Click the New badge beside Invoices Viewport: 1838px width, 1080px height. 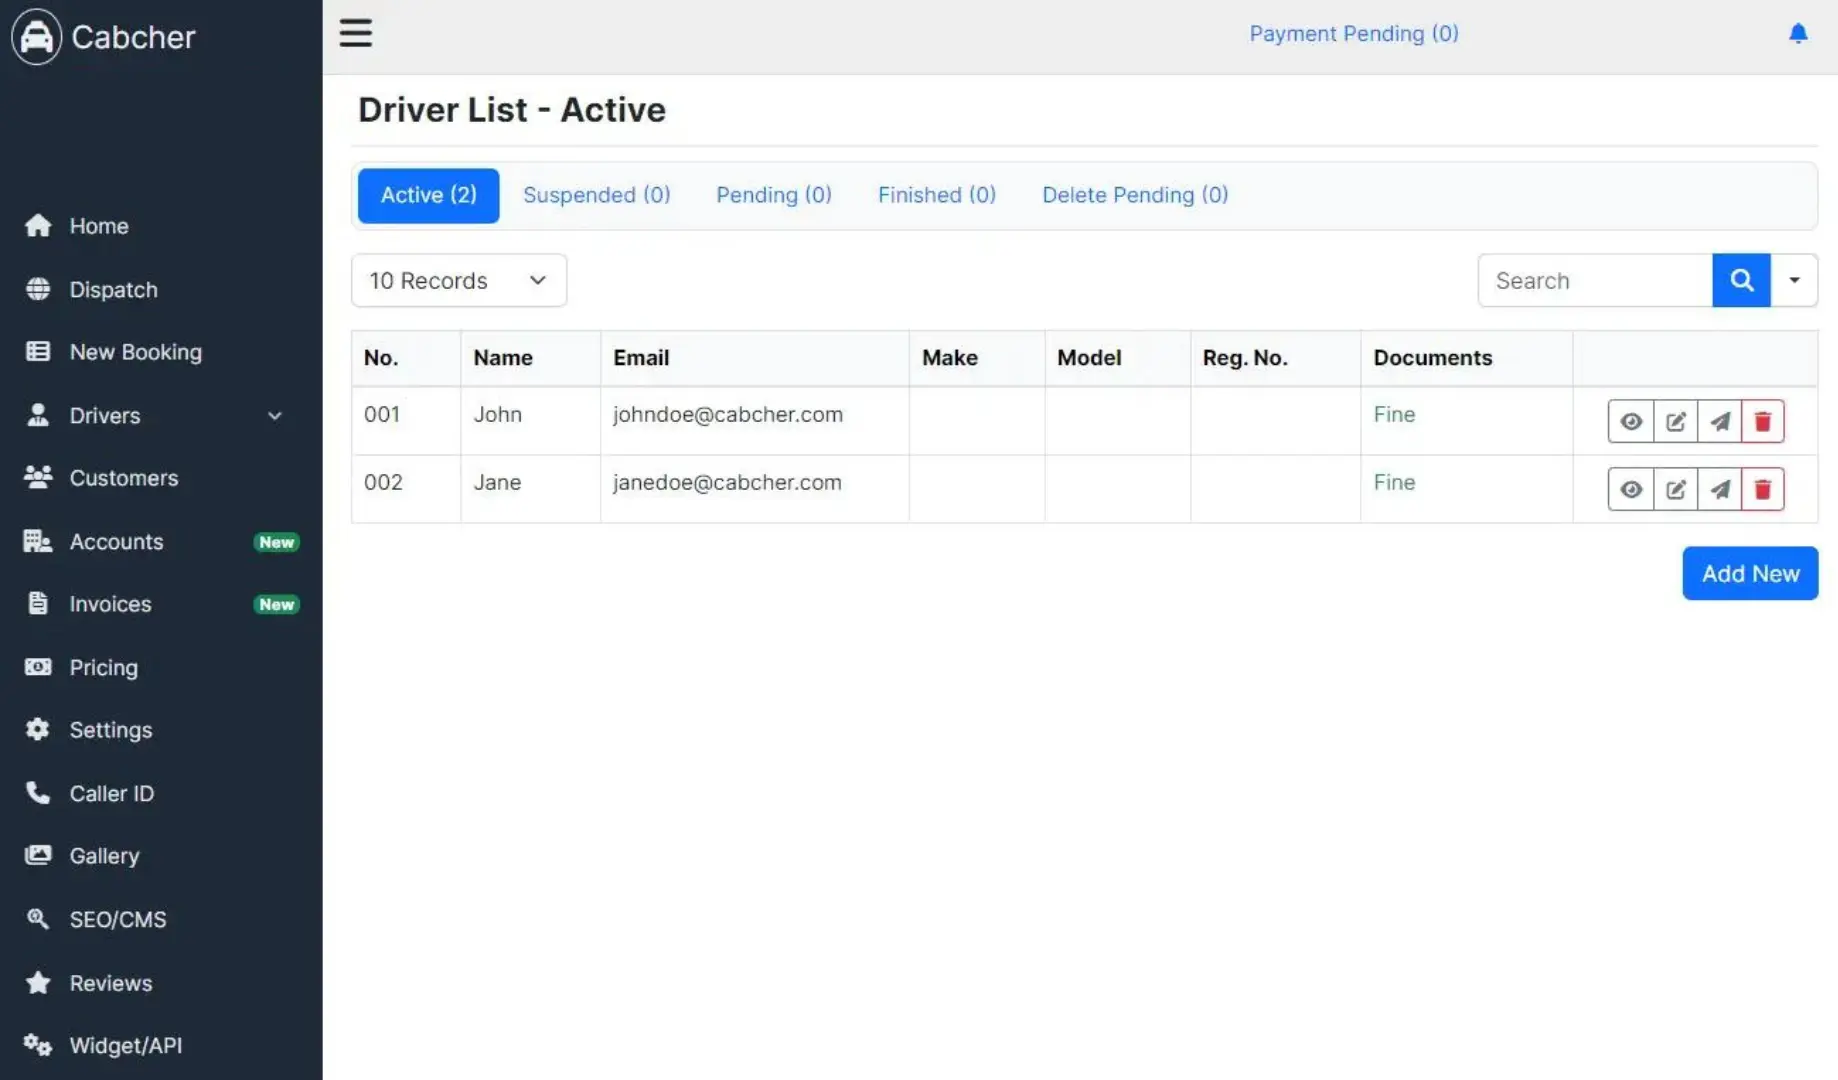point(277,604)
